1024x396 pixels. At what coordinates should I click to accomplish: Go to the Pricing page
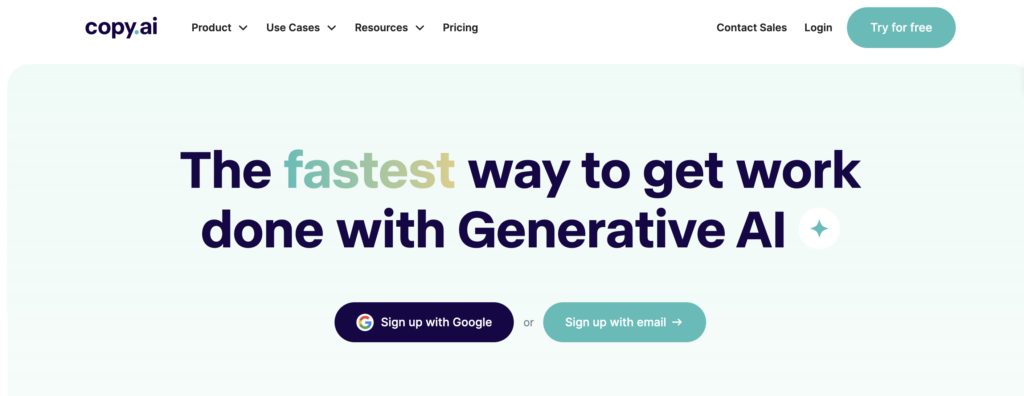pos(460,27)
